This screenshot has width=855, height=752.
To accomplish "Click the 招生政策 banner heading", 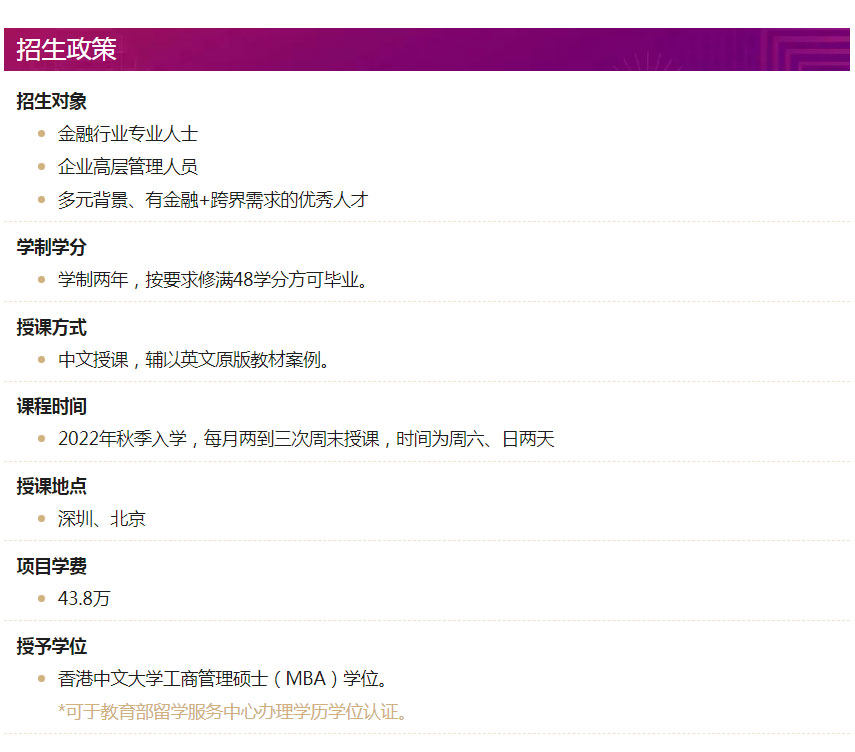I will (66, 49).
